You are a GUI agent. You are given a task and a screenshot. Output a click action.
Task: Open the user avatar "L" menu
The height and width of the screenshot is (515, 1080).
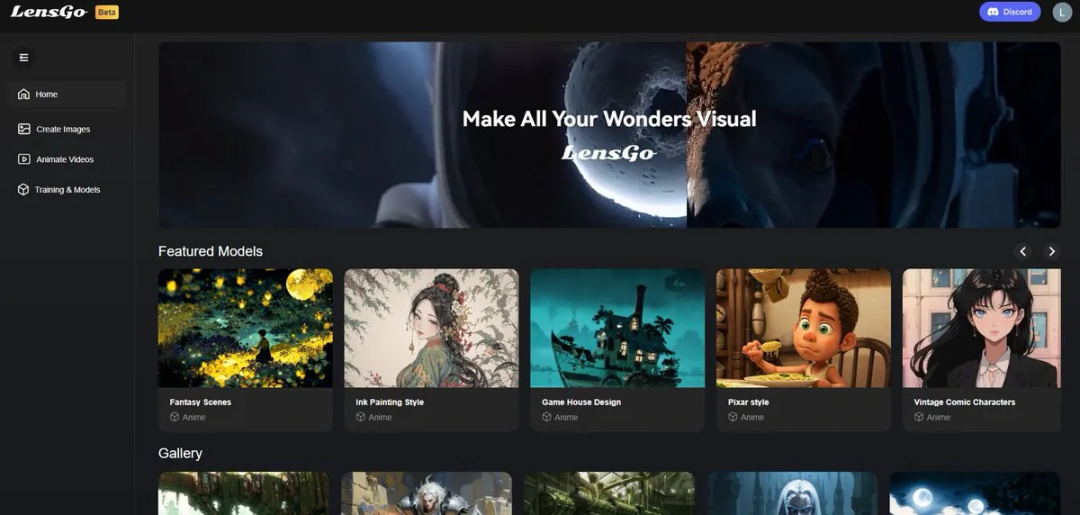1062,12
